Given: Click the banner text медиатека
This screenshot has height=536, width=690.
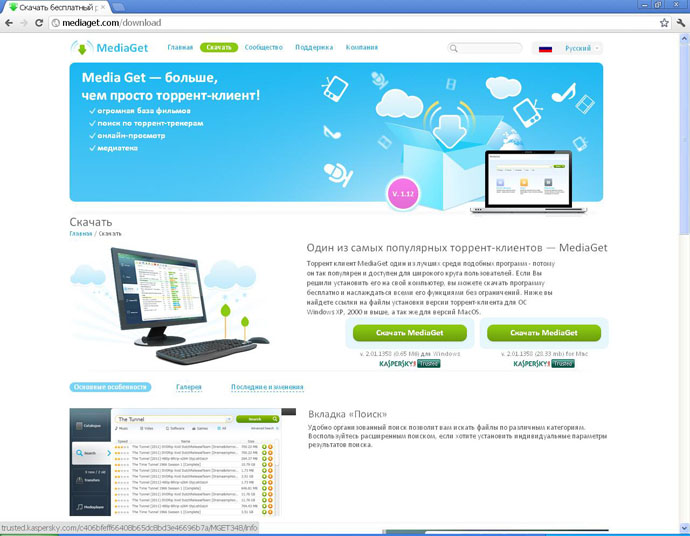Looking at the screenshot, I should pyautogui.click(x=117, y=148).
